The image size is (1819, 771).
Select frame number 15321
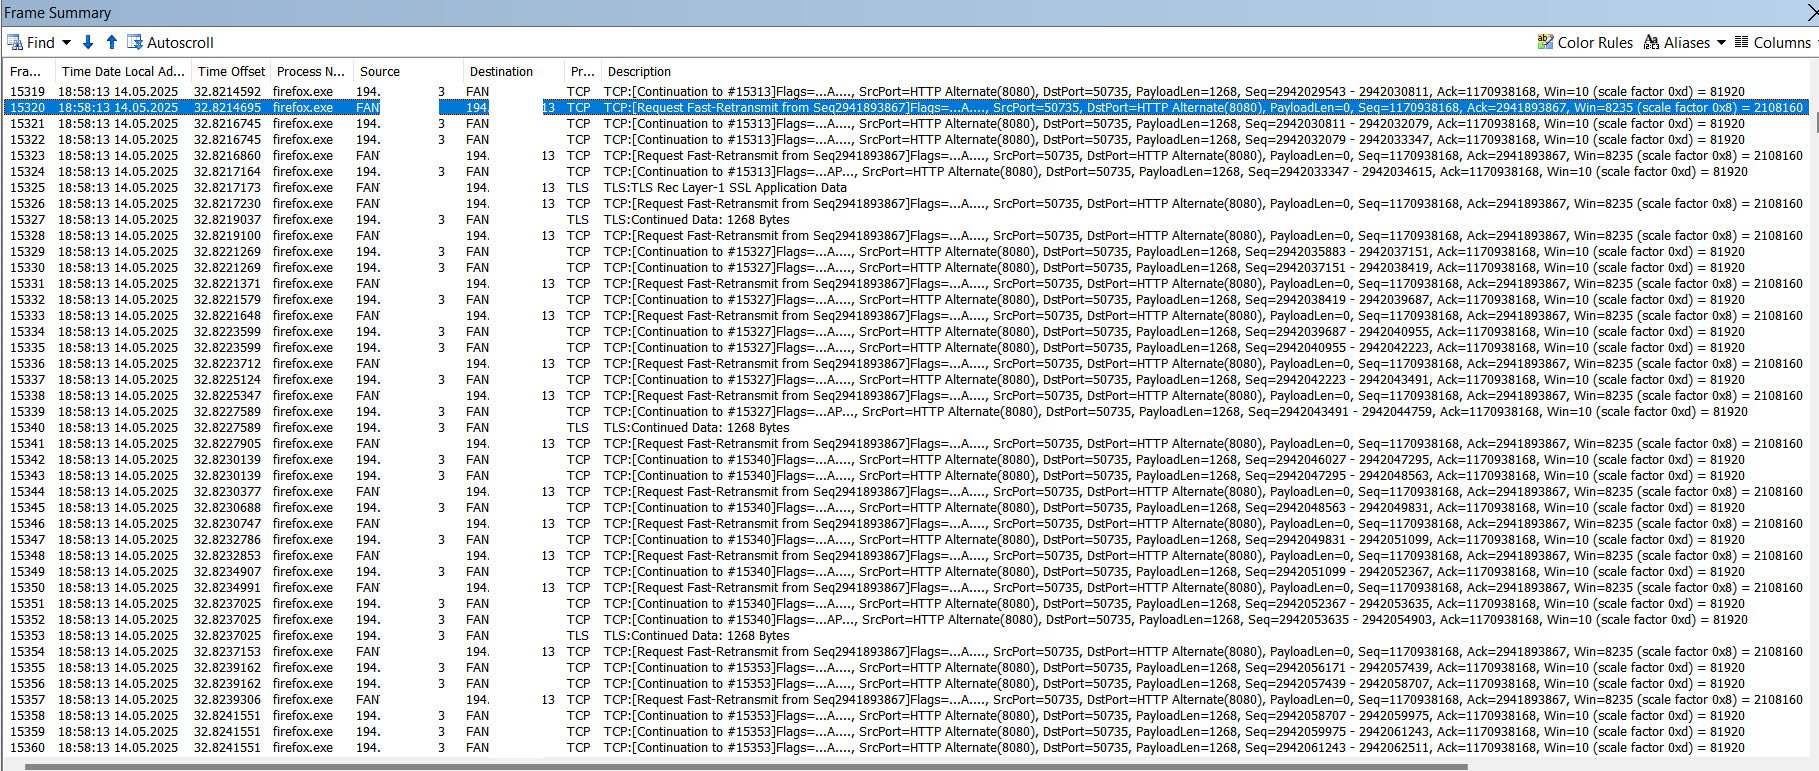27,124
